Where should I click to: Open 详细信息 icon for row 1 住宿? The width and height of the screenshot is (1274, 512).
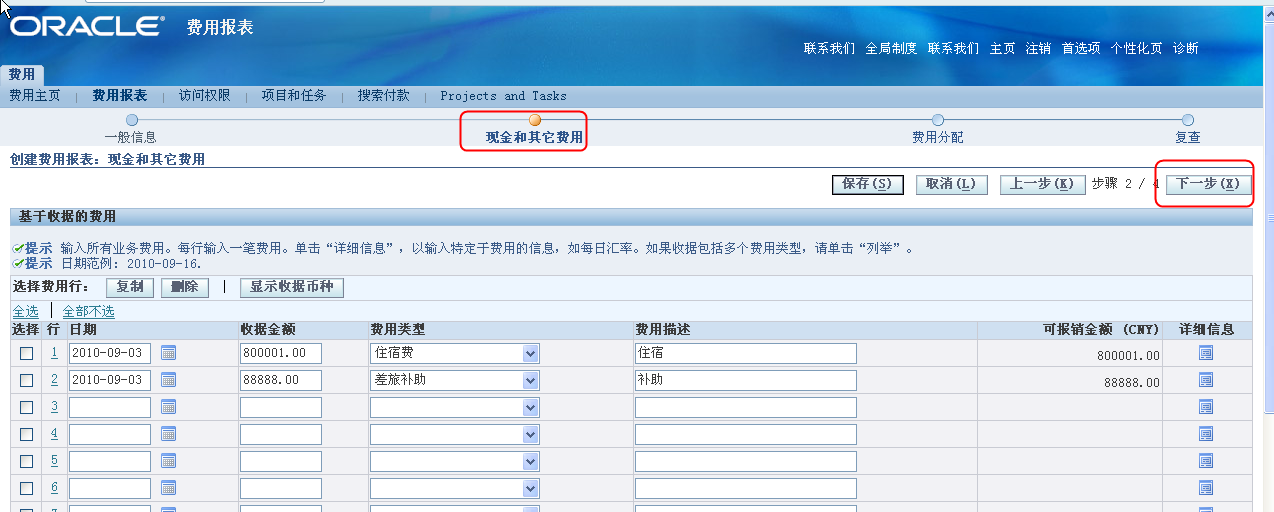click(1205, 353)
